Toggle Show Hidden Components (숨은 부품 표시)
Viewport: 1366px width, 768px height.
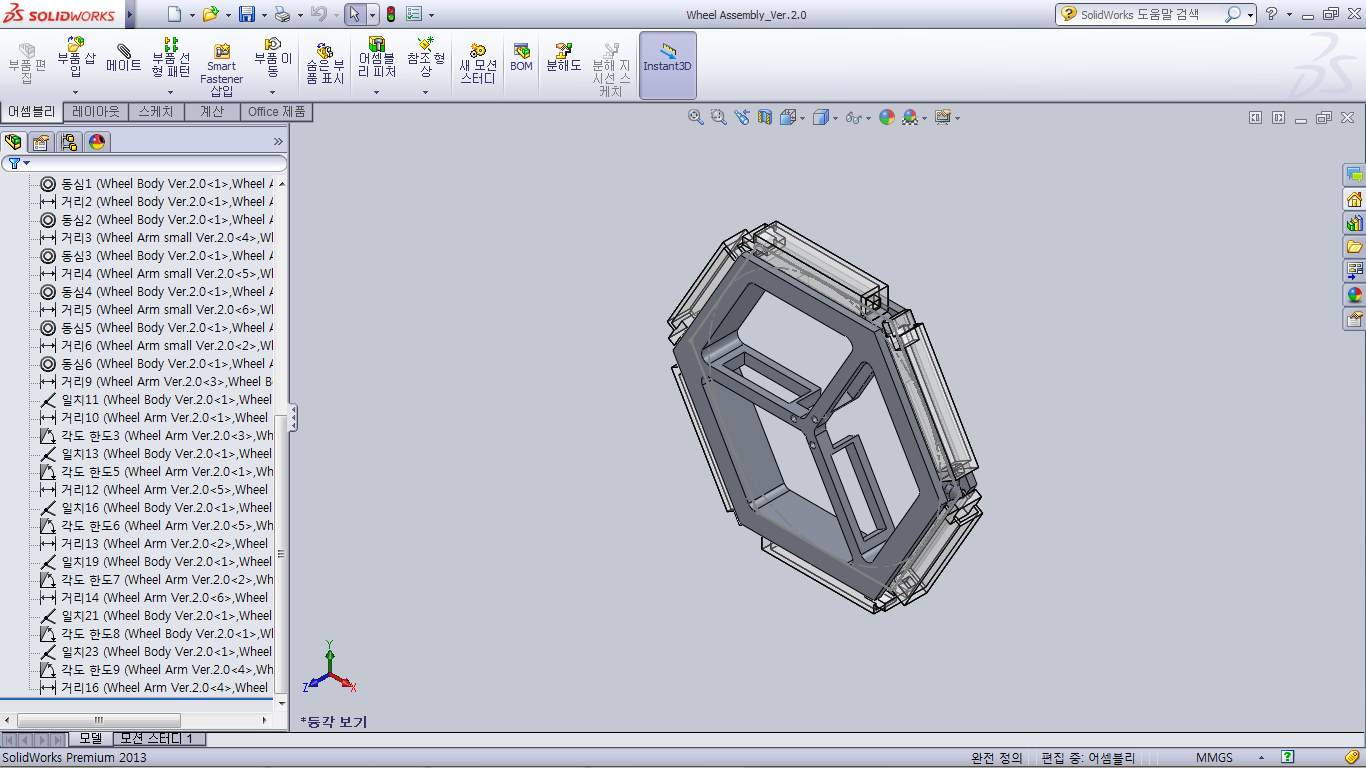(x=325, y=63)
